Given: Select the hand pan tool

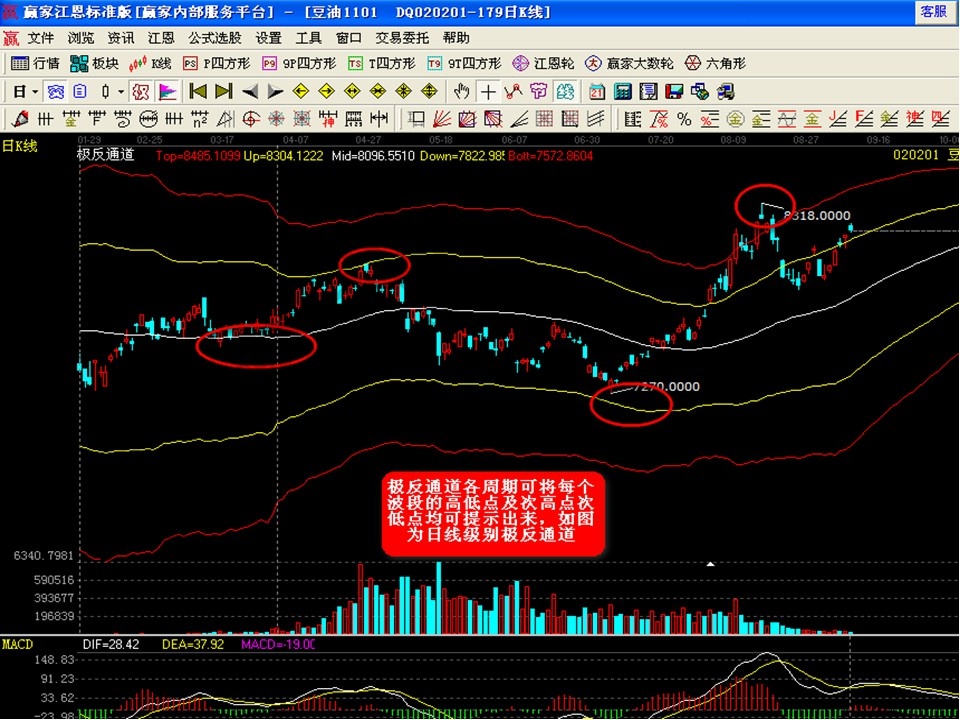Looking at the screenshot, I should 461,92.
